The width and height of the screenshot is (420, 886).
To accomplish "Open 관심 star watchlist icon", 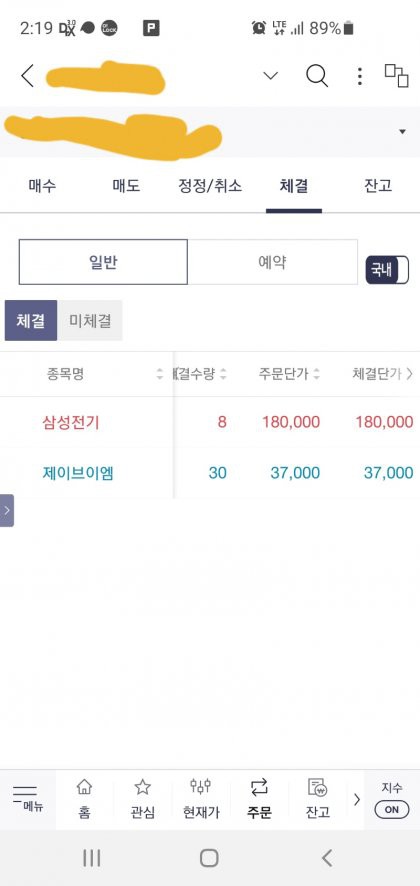I will click(x=142, y=799).
